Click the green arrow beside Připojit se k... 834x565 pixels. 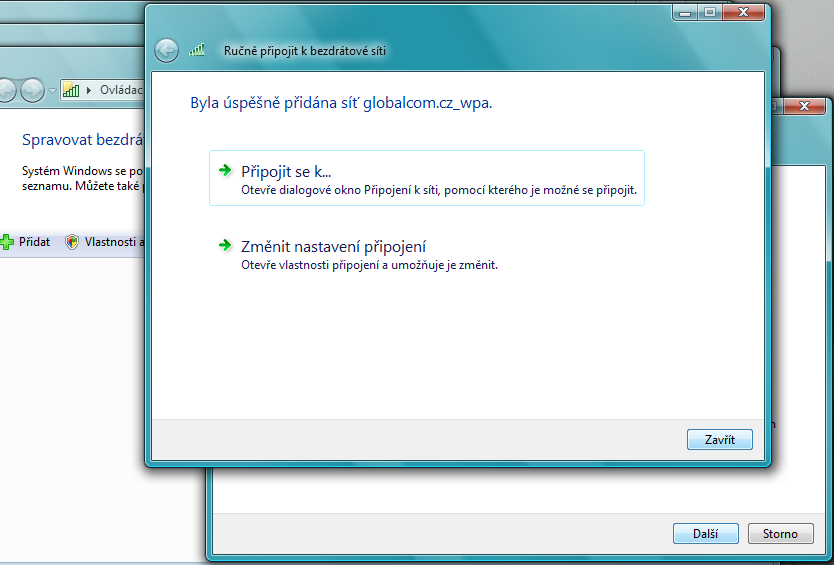[x=225, y=170]
